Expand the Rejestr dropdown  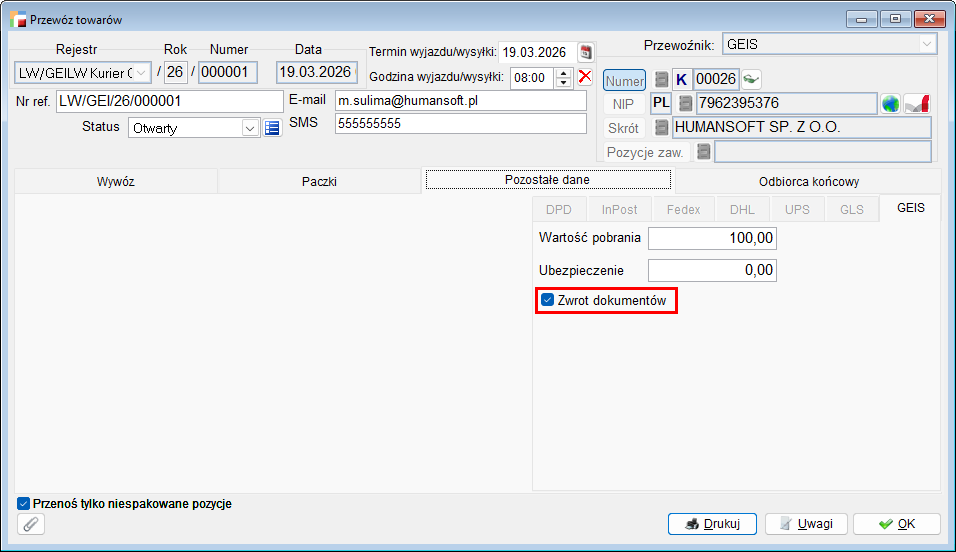(141, 72)
